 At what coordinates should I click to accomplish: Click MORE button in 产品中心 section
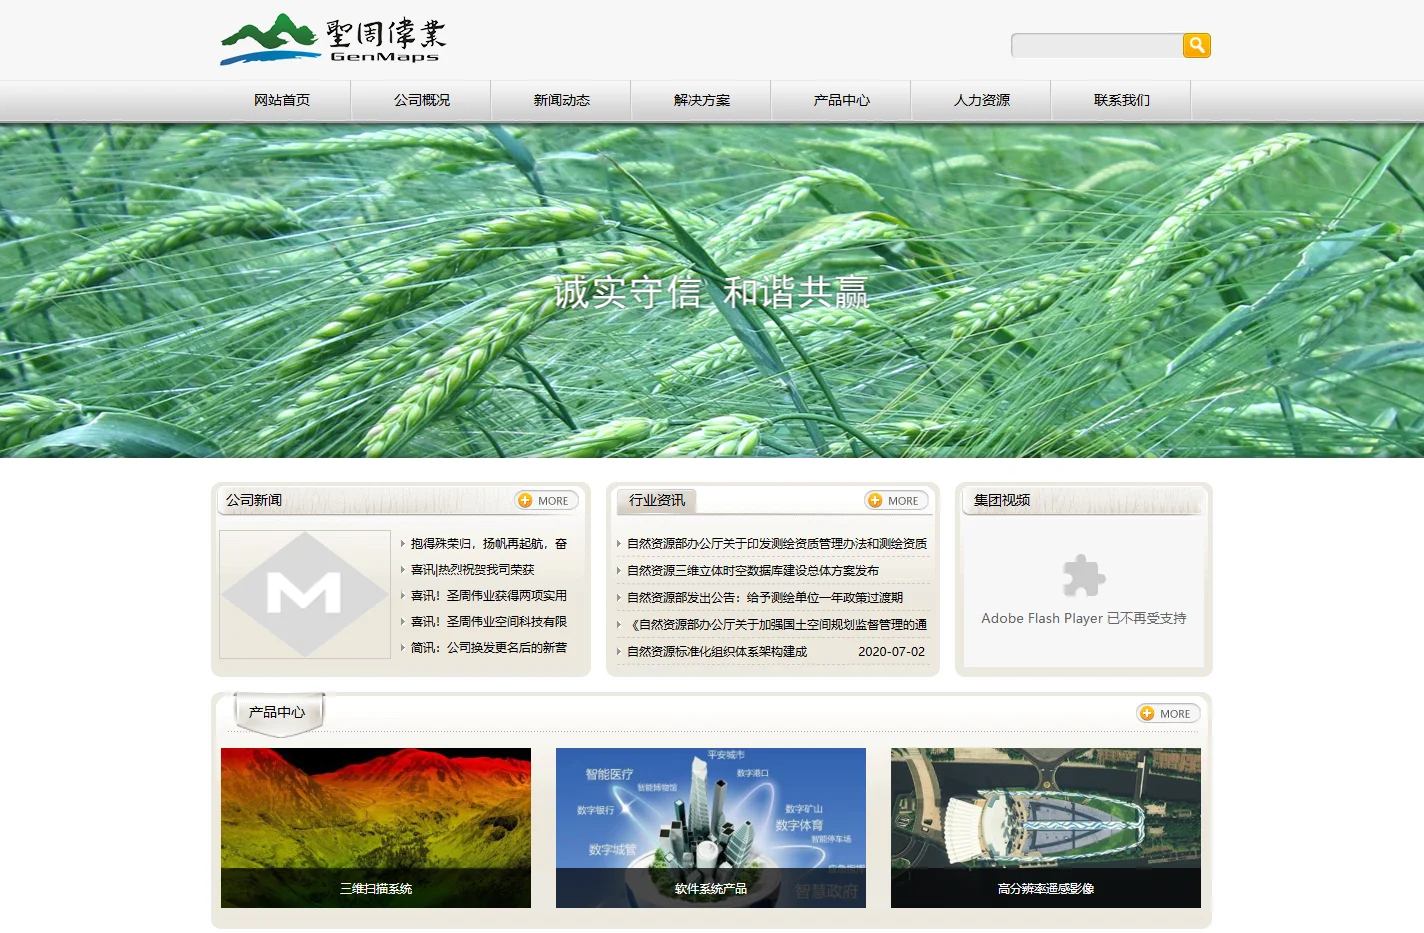point(1168,713)
